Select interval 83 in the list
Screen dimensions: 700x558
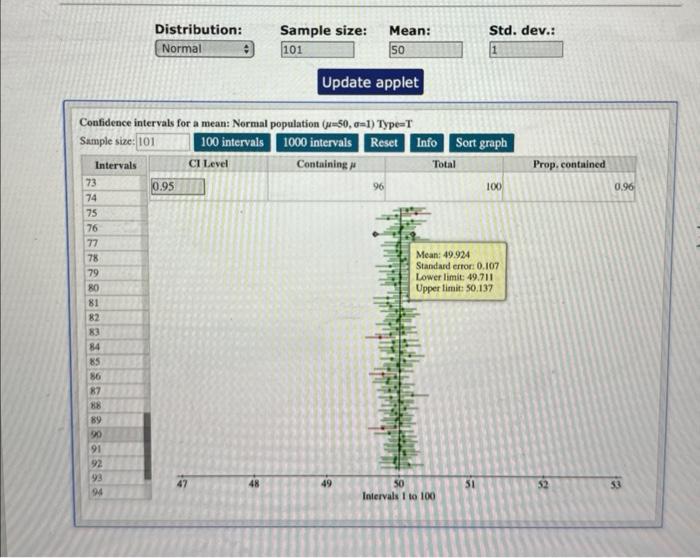pyautogui.click(x=115, y=332)
